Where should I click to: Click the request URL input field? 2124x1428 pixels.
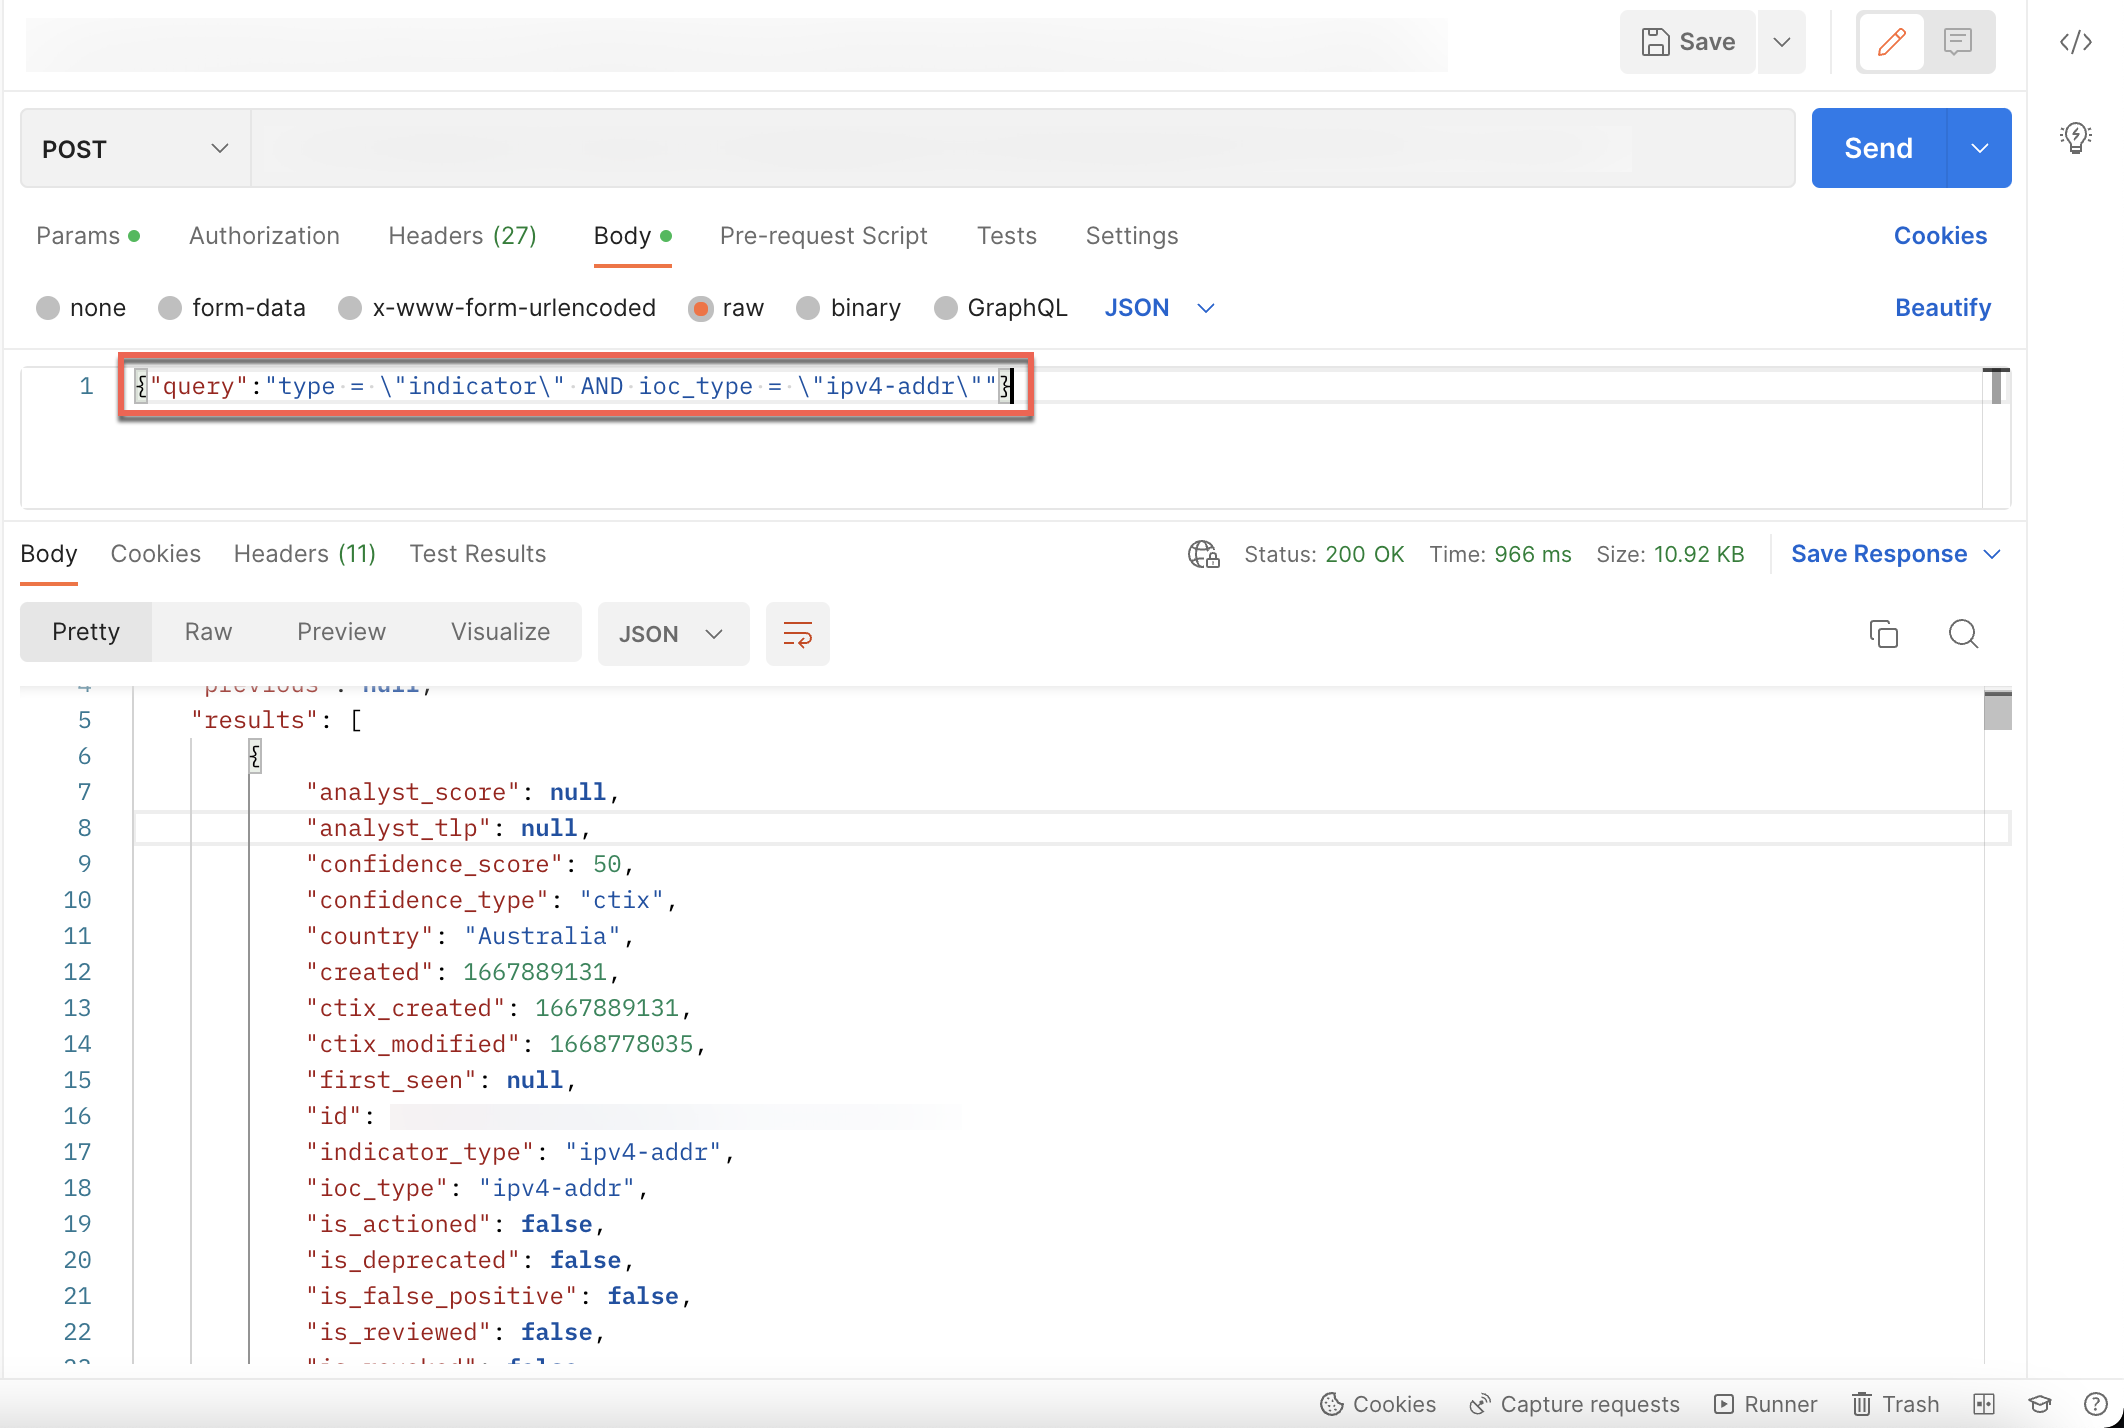click(x=1022, y=149)
